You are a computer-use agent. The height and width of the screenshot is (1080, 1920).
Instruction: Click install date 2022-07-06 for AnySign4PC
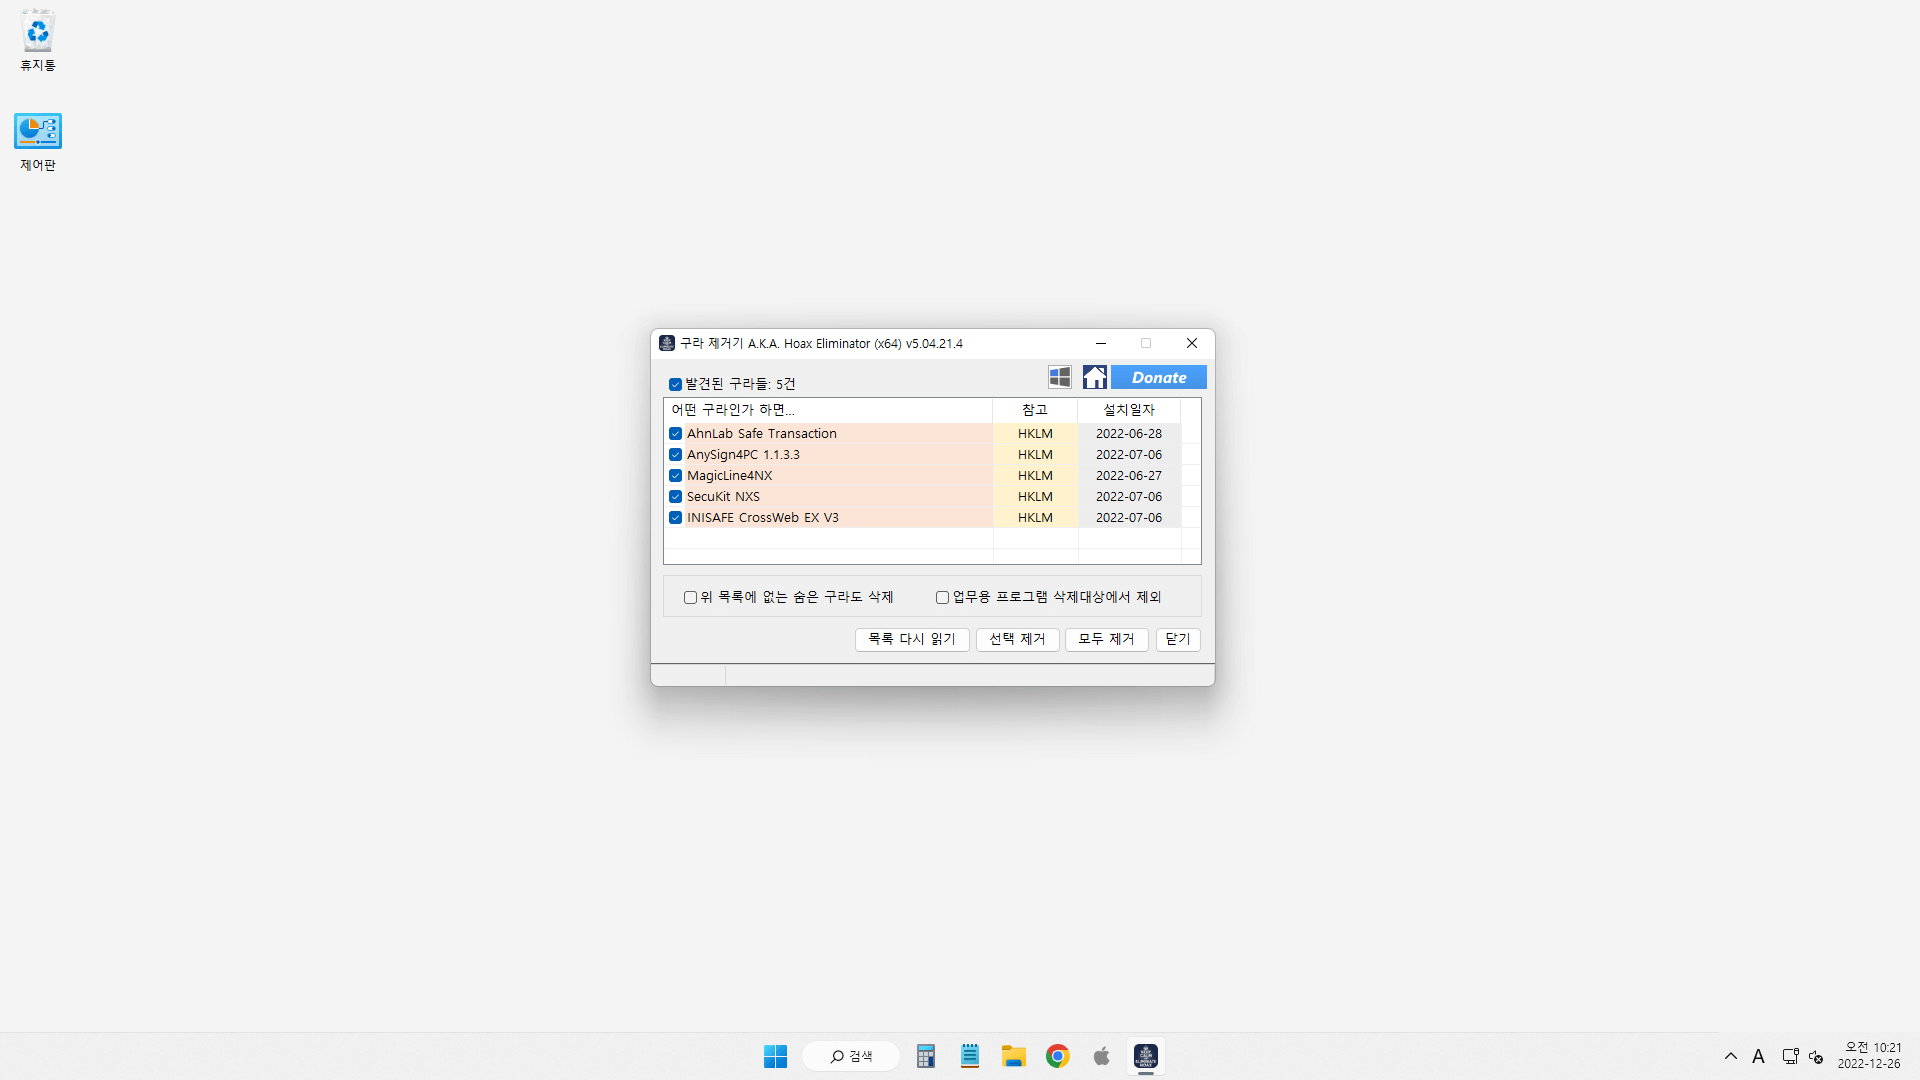tap(1129, 455)
